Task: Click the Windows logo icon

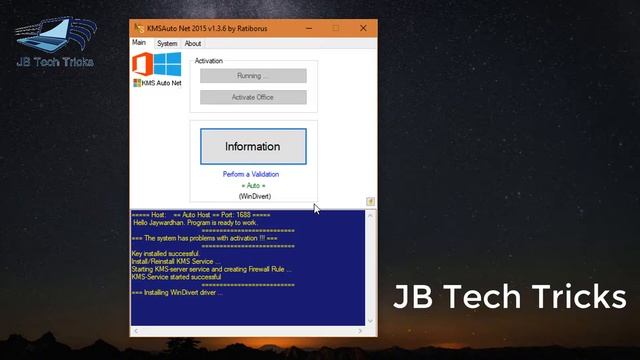Action: 168,64
